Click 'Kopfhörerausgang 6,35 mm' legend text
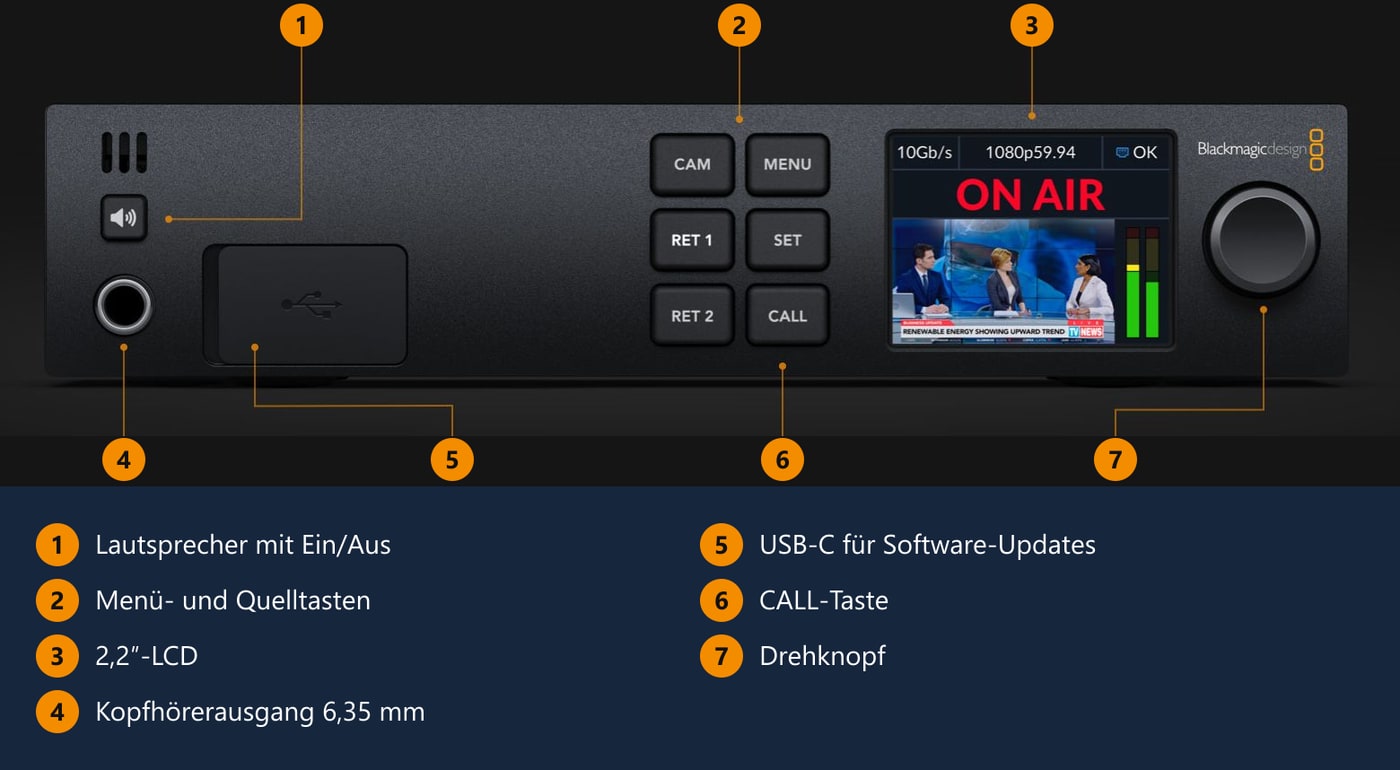 [260, 712]
